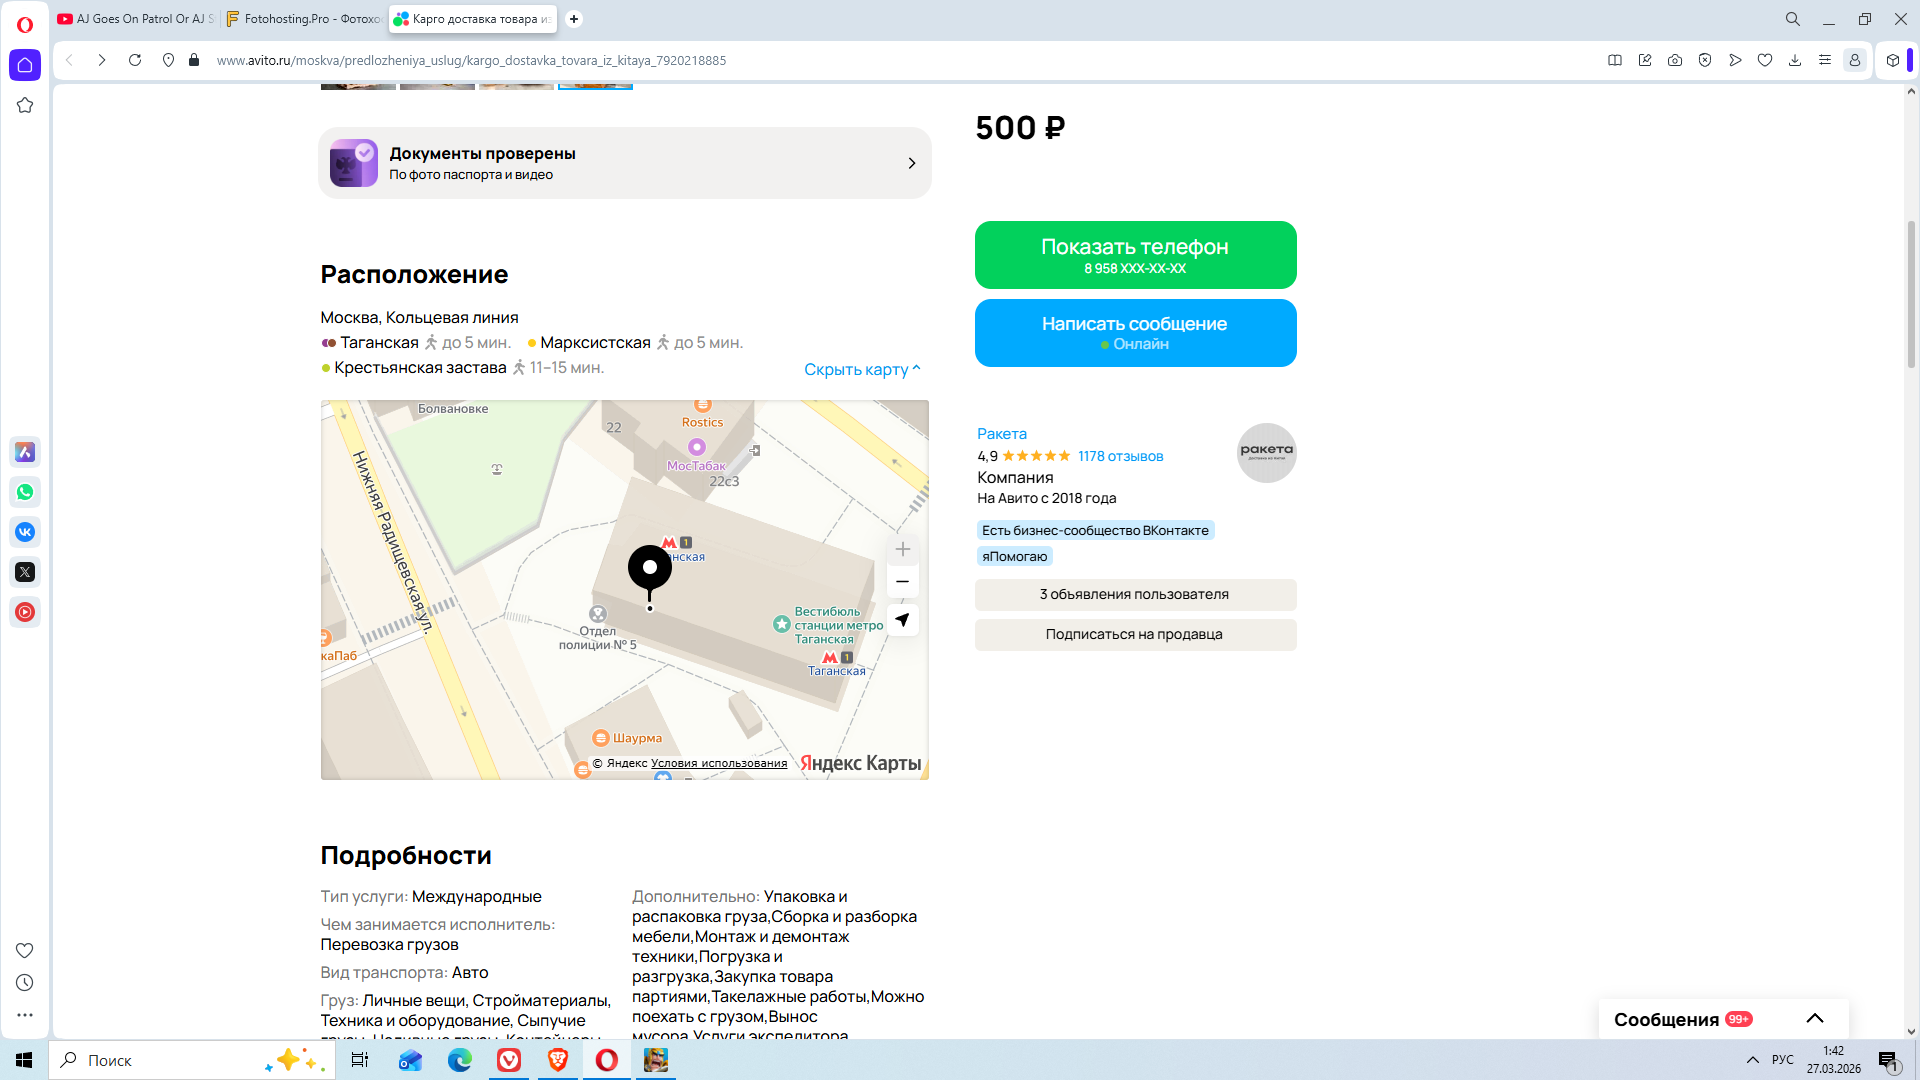Switch to Fotohosting.Pro tab
The height and width of the screenshot is (1080, 1920).
[x=305, y=19]
